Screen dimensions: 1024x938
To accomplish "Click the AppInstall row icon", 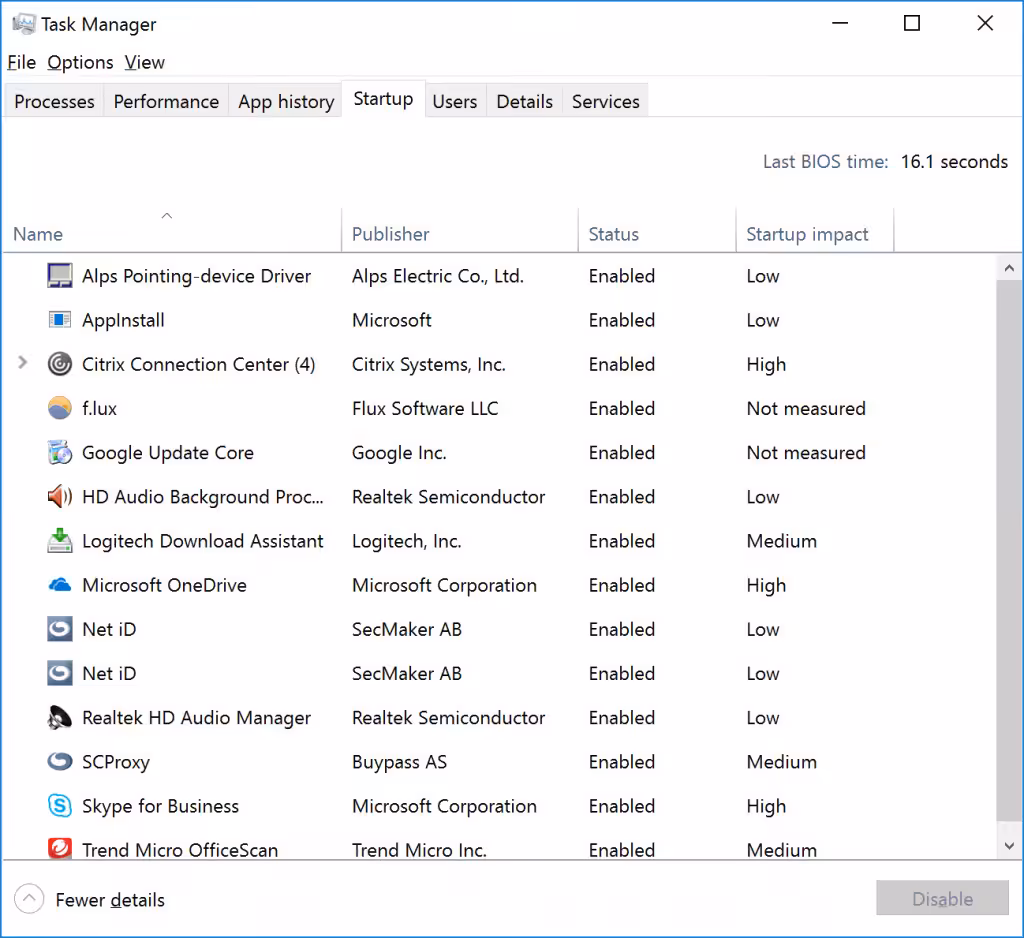I will point(59,320).
